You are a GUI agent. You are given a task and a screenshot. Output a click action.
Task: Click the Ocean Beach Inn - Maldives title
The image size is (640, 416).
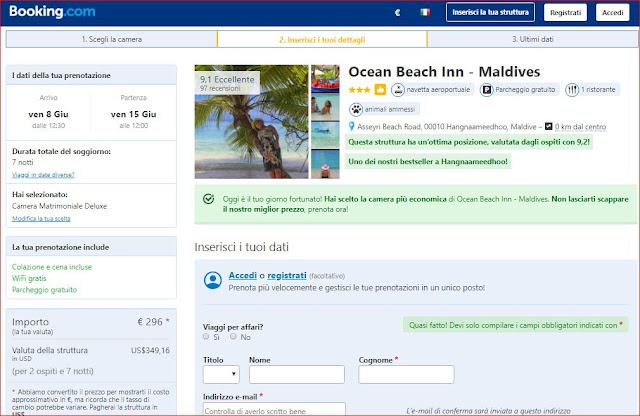point(444,72)
